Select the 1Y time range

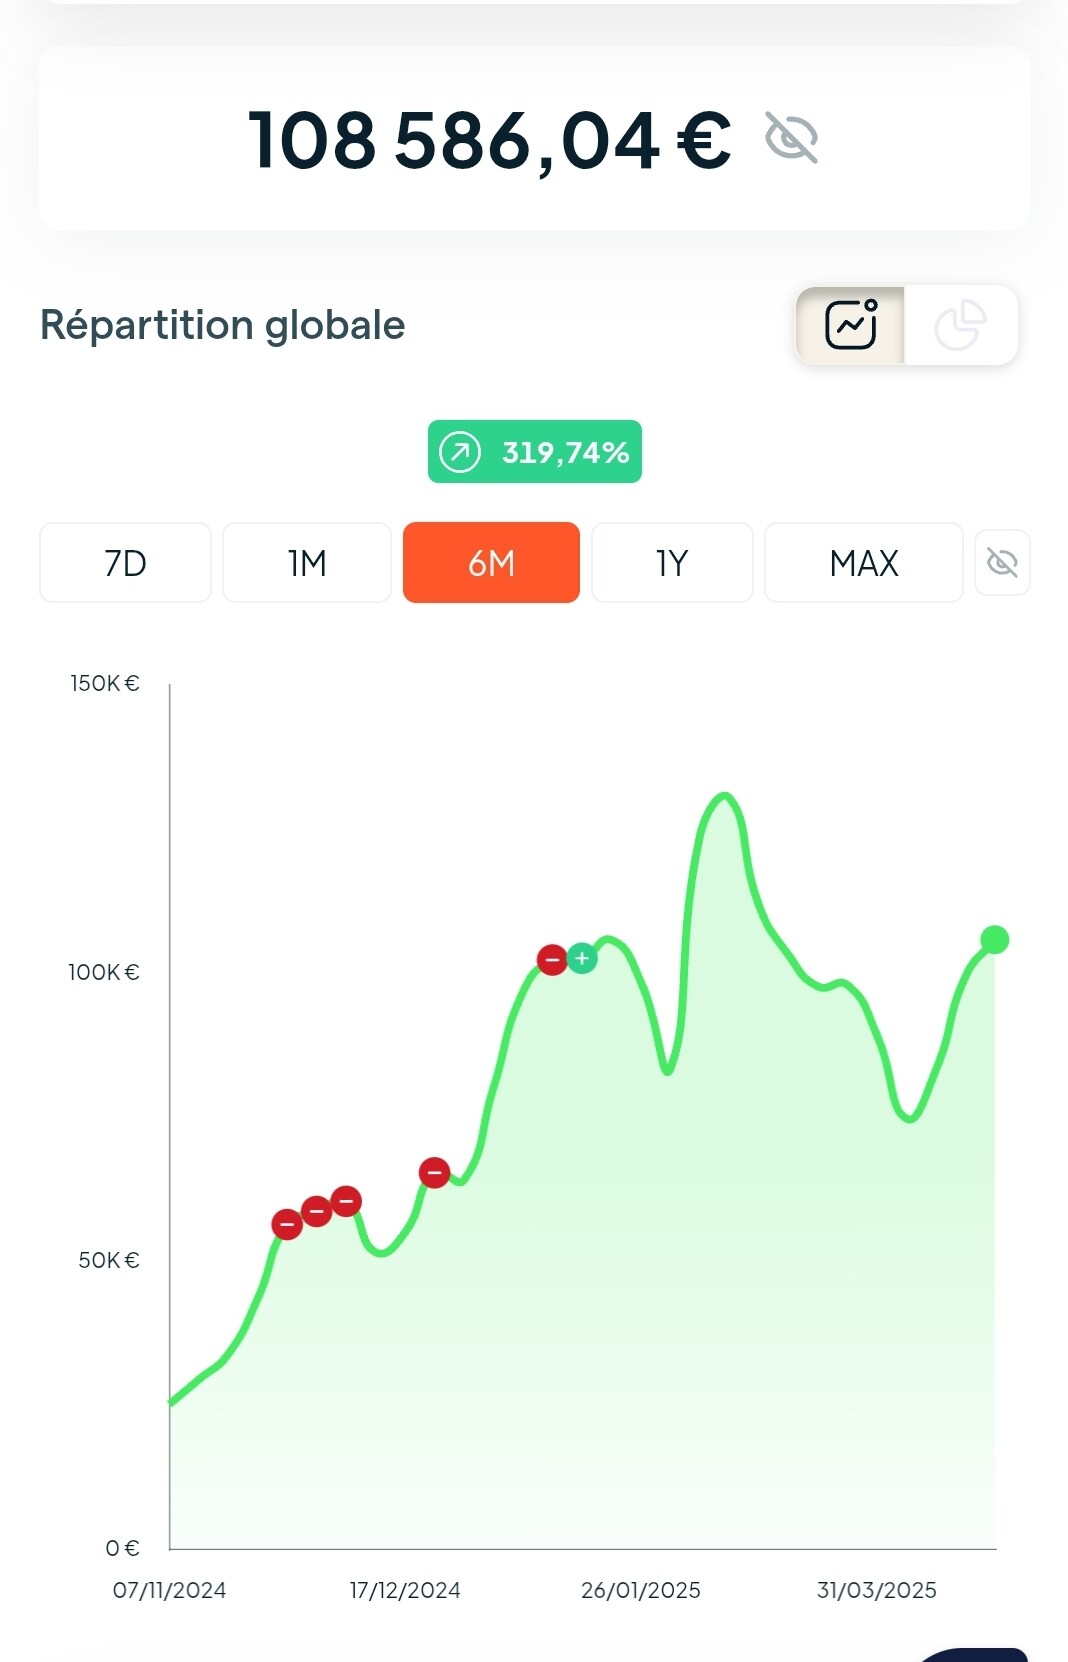point(672,563)
